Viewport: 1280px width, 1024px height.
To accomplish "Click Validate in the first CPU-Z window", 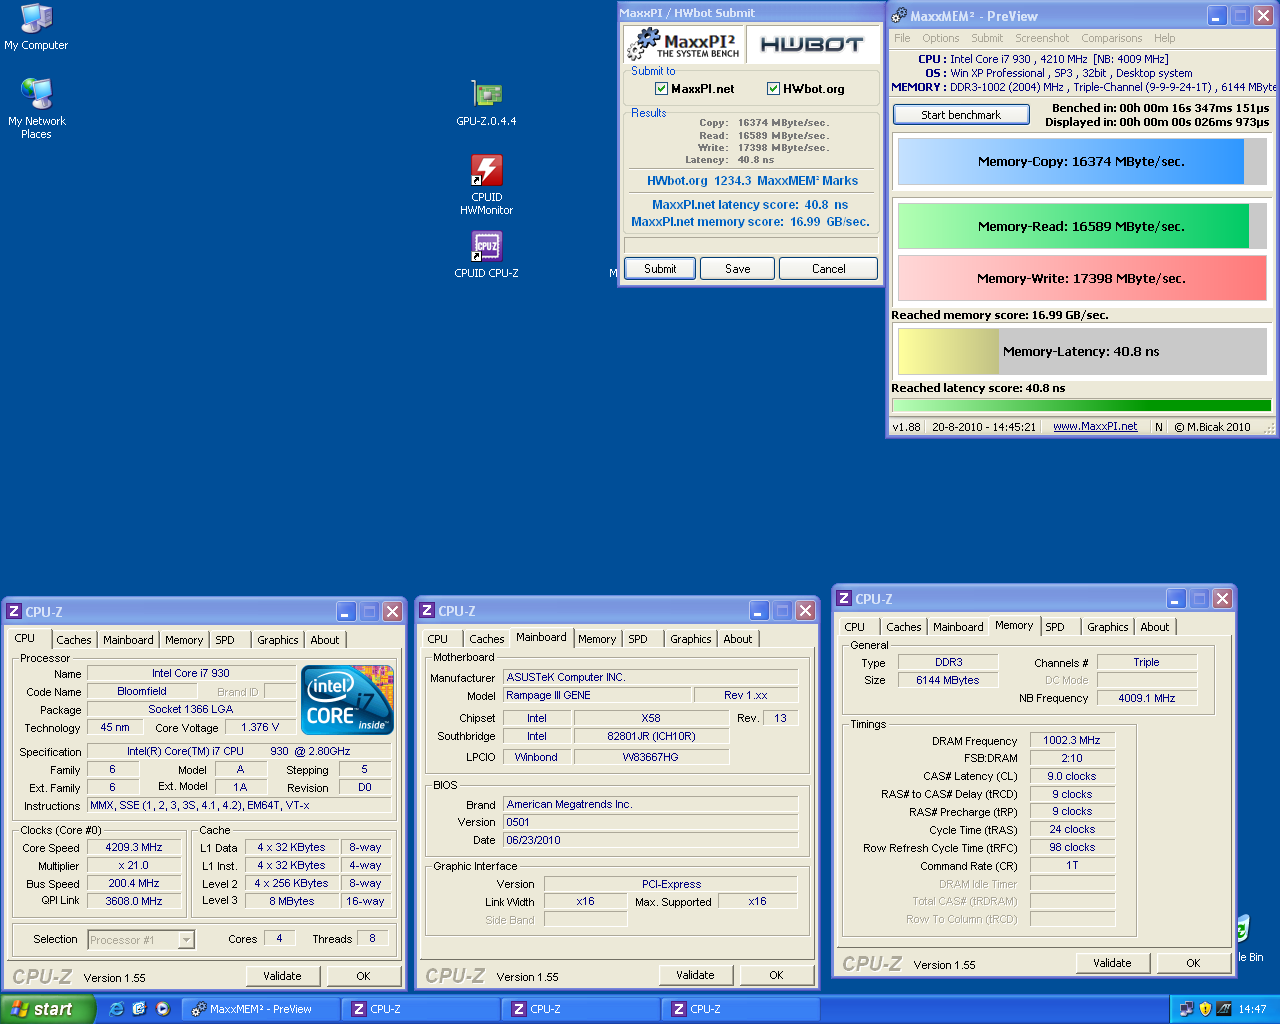I will [x=282, y=976].
